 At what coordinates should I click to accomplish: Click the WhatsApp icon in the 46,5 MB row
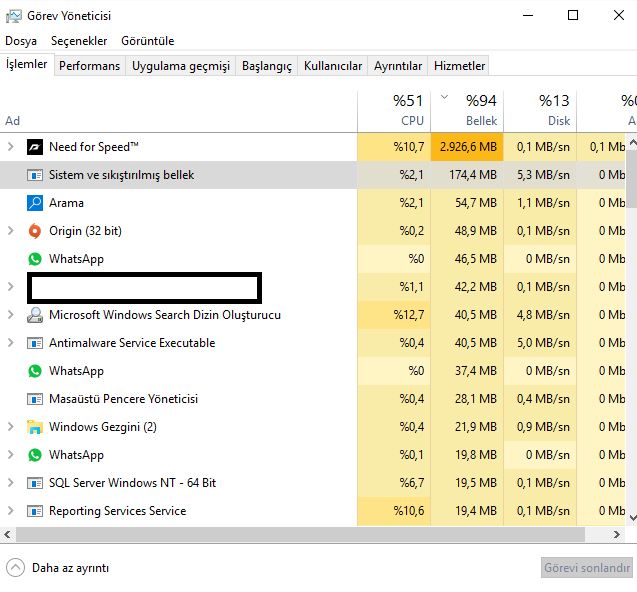[35, 259]
